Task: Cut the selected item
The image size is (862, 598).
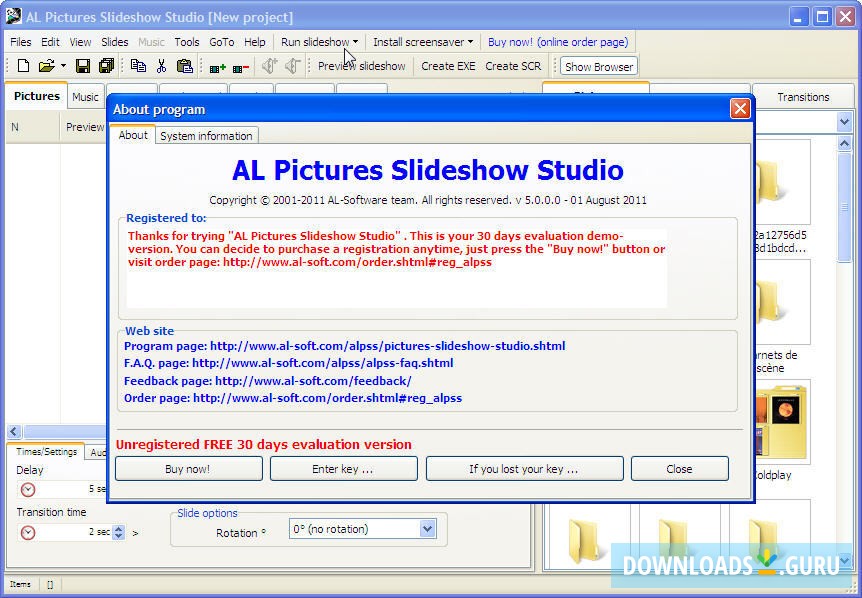Action: click(162, 66)
